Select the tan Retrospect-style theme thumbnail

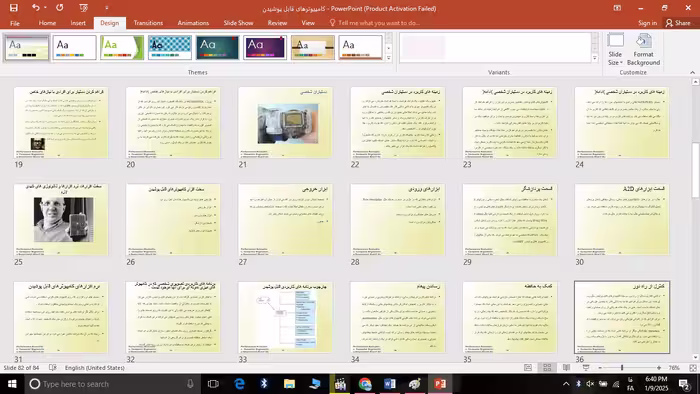click(312, 47)
